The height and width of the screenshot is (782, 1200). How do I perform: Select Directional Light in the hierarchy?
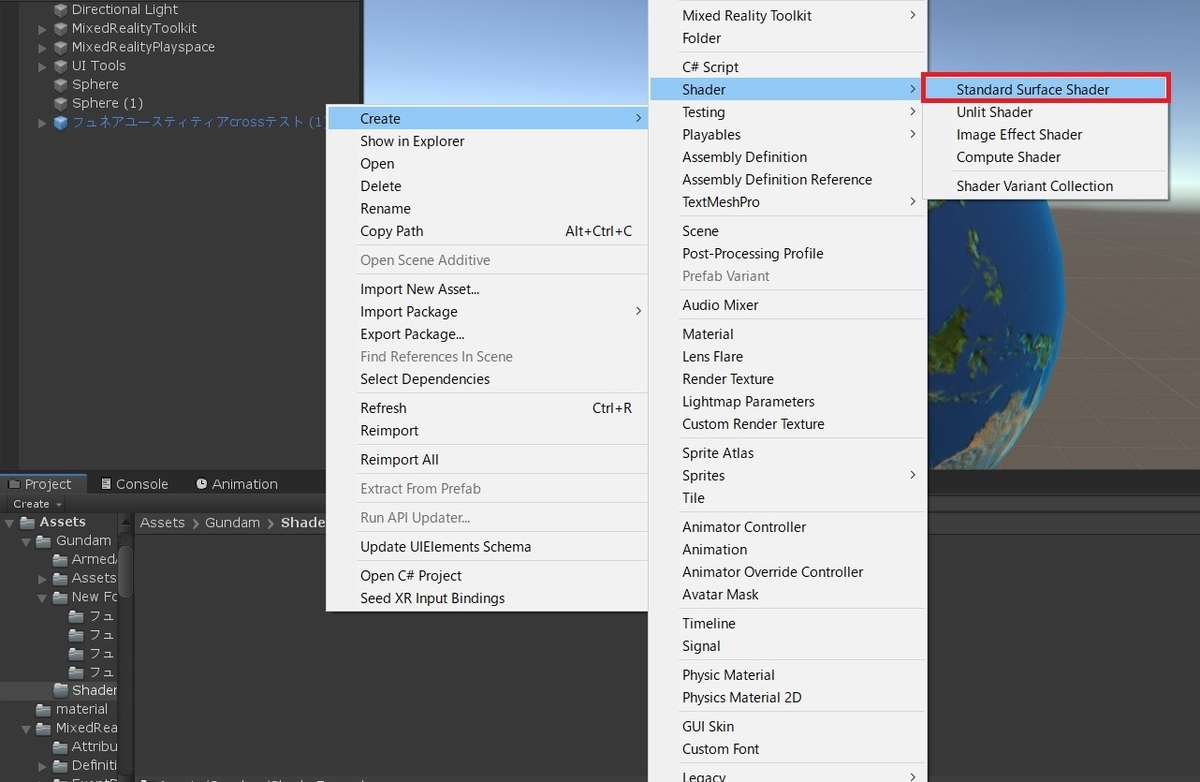[125, 9]
